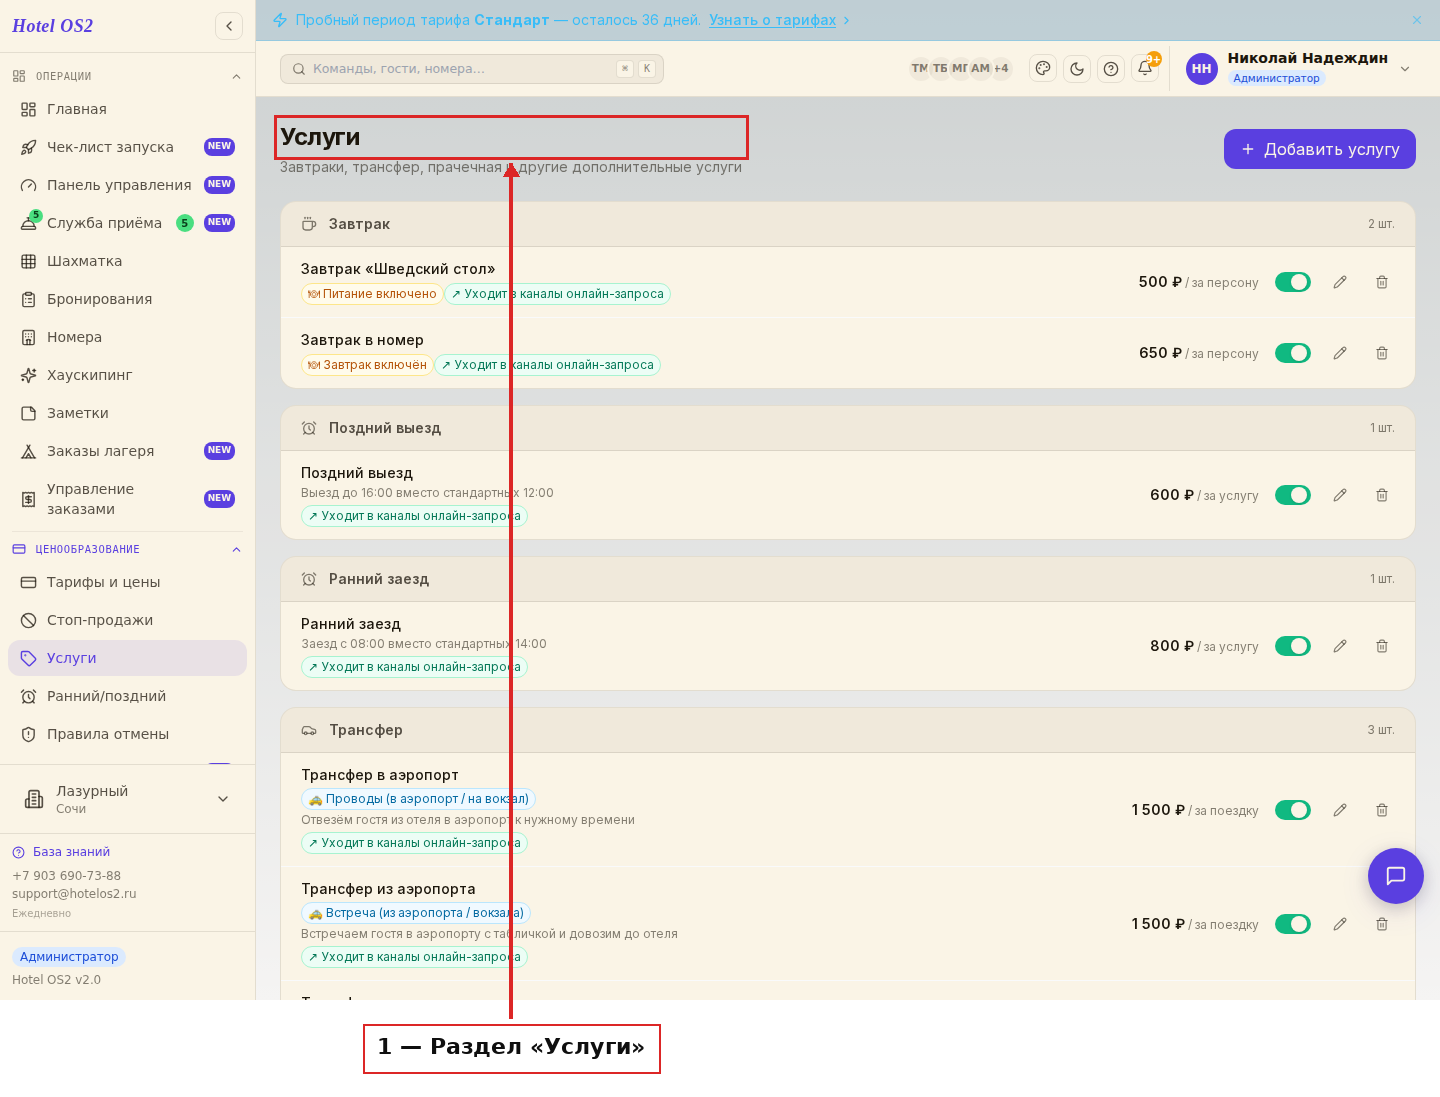
Task: Click the +4 team avatars badge
Action: pos(1001,68)
